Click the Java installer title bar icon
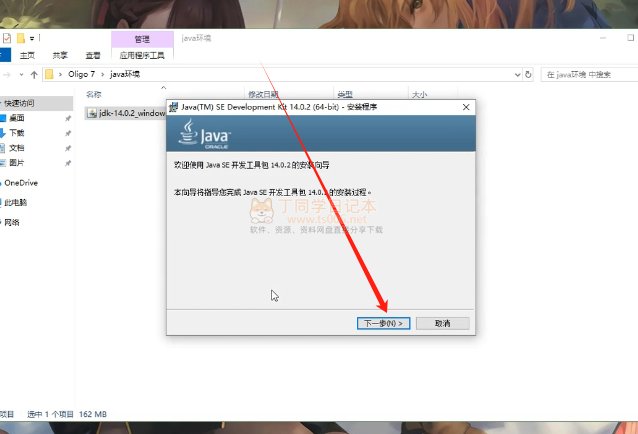Viewport: 638px width, 434px height. pyautogui.click(x=174, y=107)
